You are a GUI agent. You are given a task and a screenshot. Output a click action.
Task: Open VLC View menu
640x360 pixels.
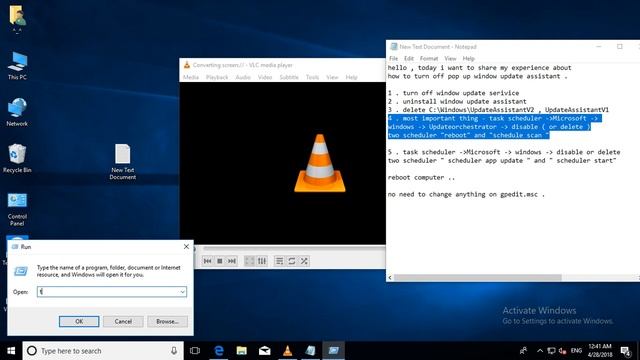click(x=332, y=77)
